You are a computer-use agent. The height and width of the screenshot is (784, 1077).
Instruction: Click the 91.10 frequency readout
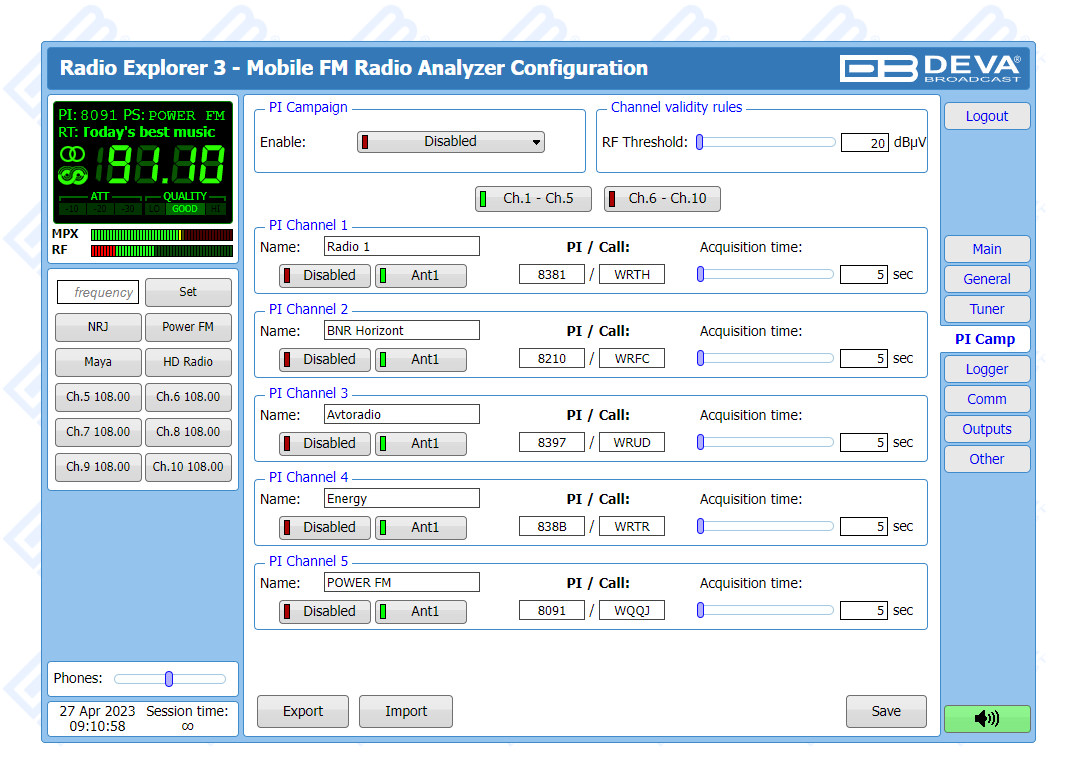166,165
